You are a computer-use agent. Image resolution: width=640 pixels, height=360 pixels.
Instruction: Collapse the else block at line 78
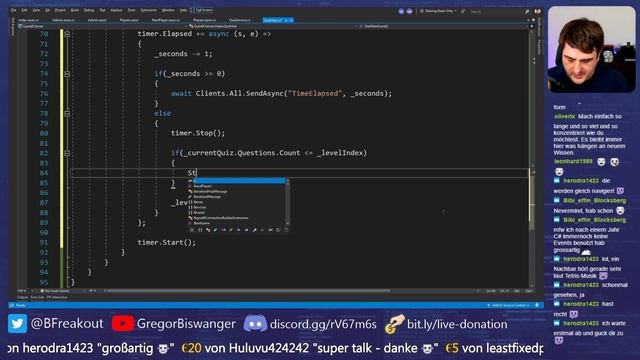tap(67, 113)
